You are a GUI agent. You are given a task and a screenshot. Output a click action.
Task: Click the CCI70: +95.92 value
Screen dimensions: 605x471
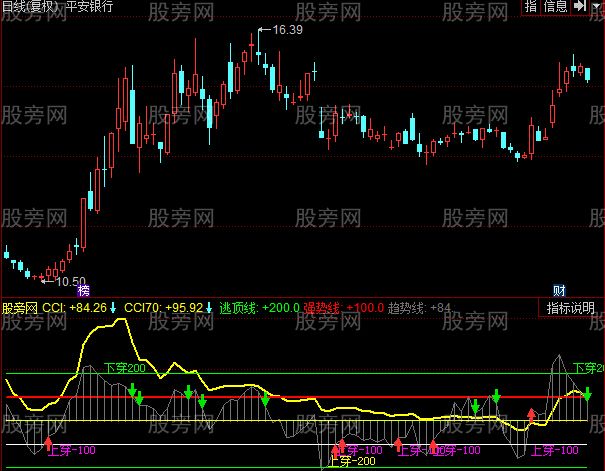[163, 308]
